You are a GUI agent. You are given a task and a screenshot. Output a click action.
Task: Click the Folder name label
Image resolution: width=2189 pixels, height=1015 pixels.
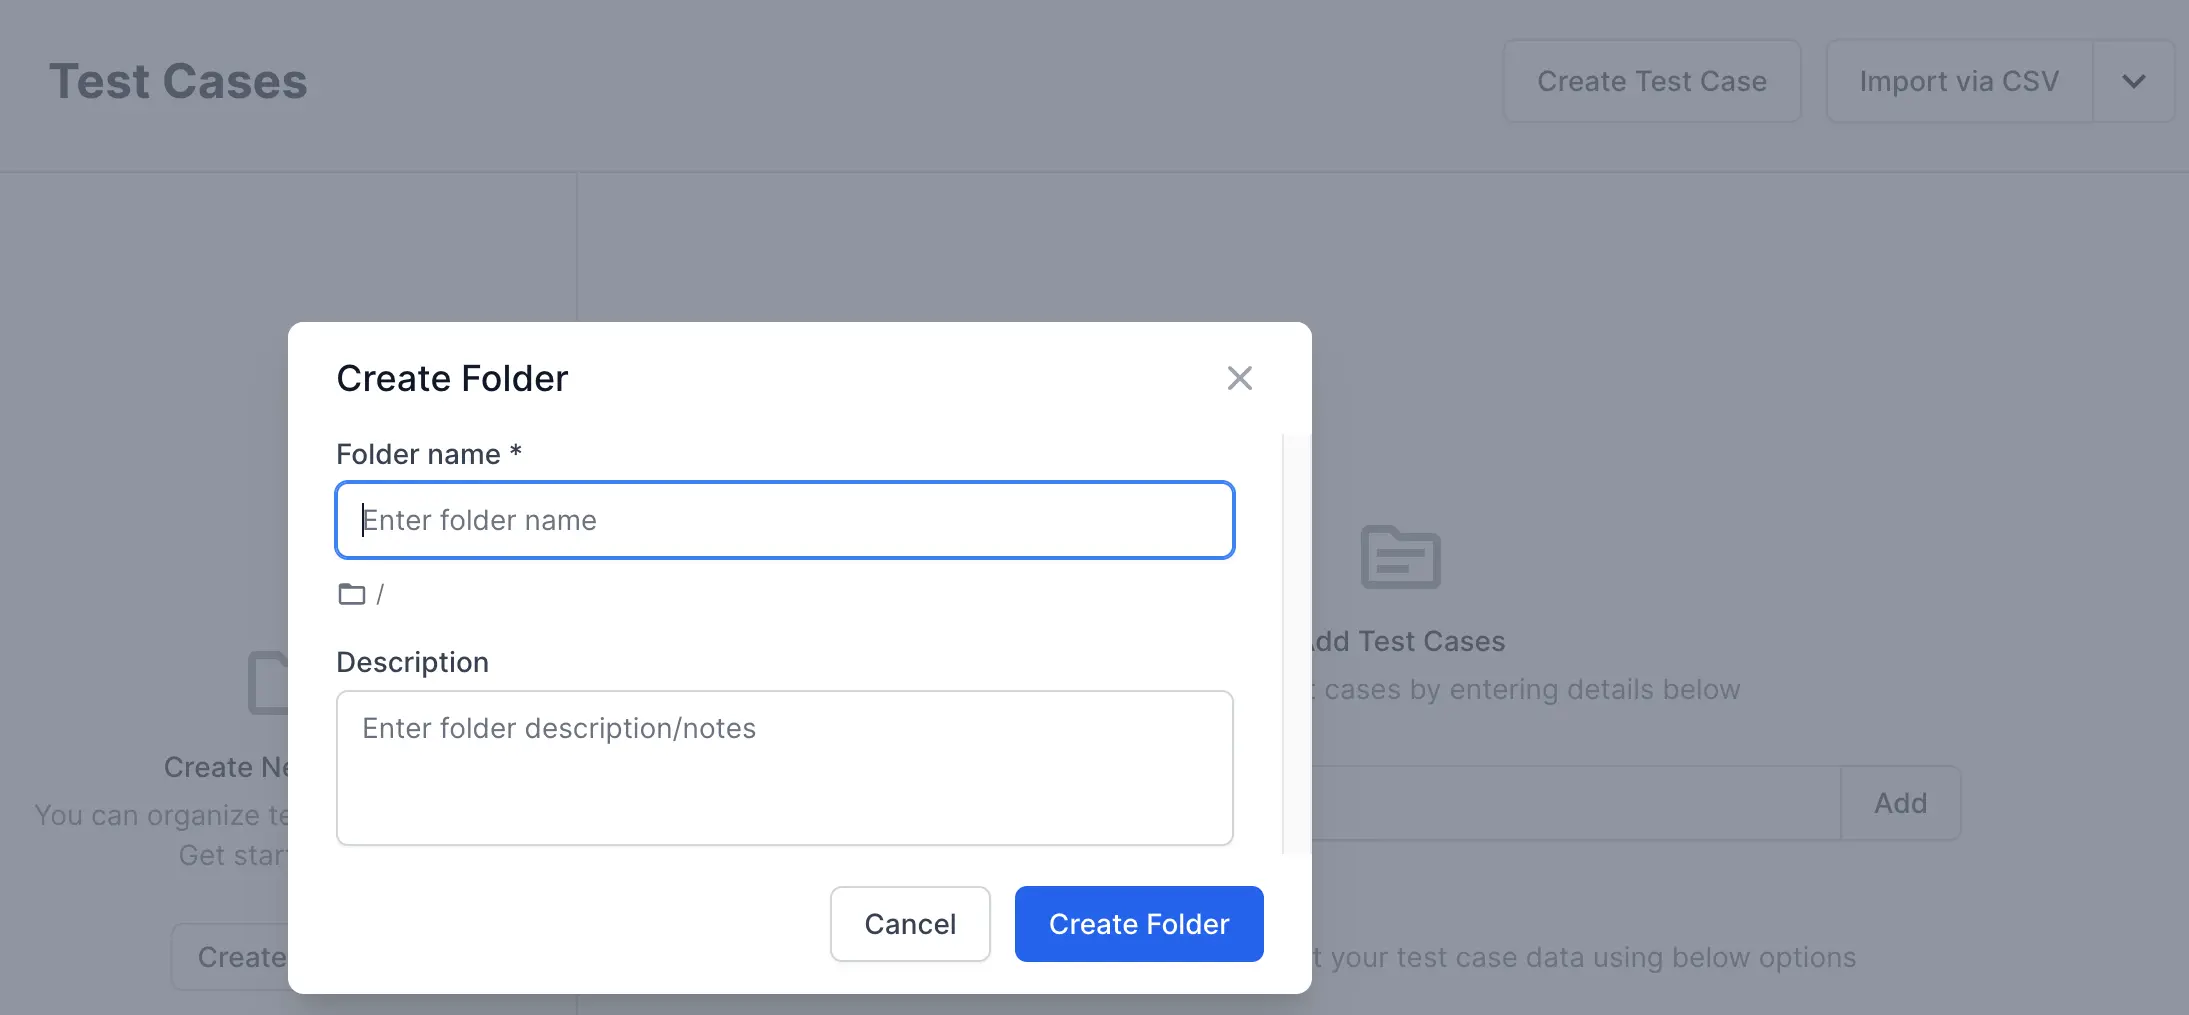point(418,454)
